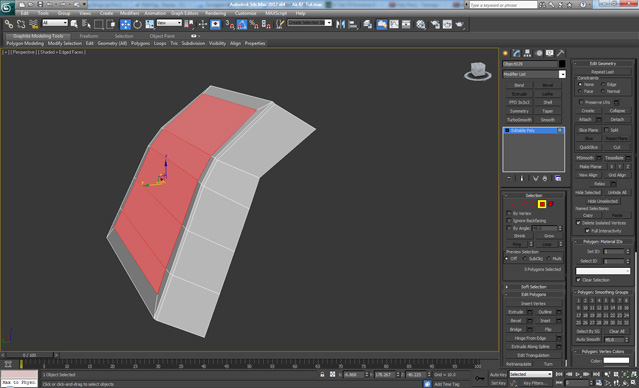
Task: Open the Material Editor icon
Action: [x=421, y=24]
